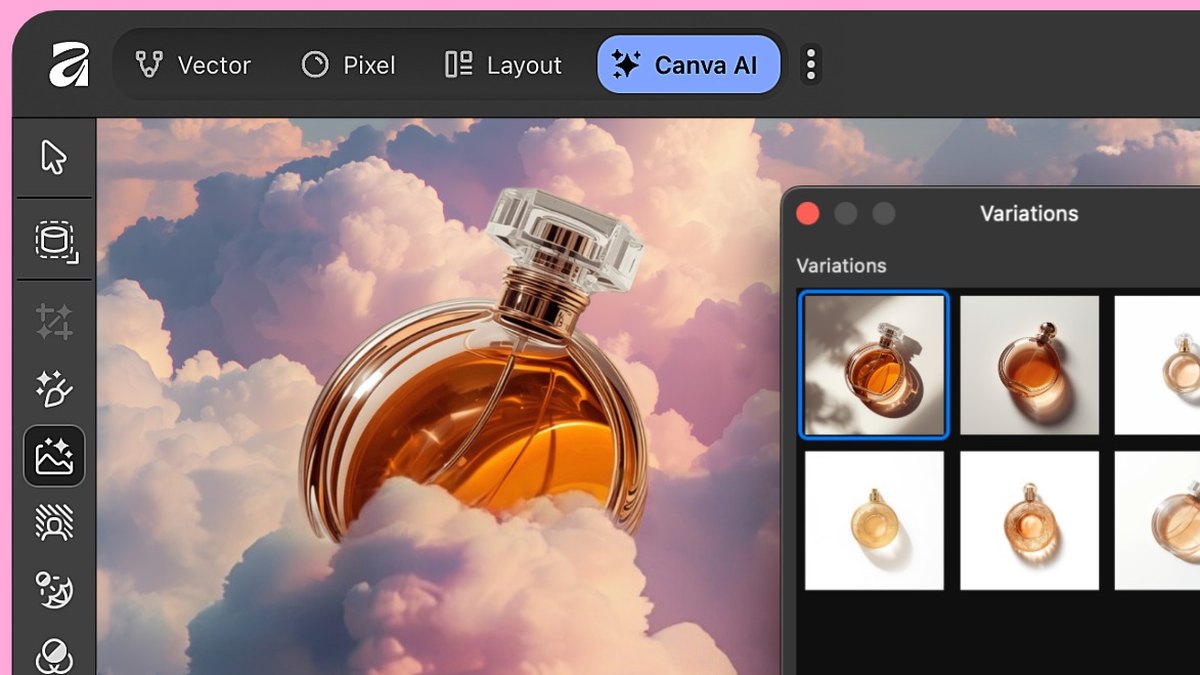Select the striped background removal tool
The image size is (1200, 675).
pos(54,522)
